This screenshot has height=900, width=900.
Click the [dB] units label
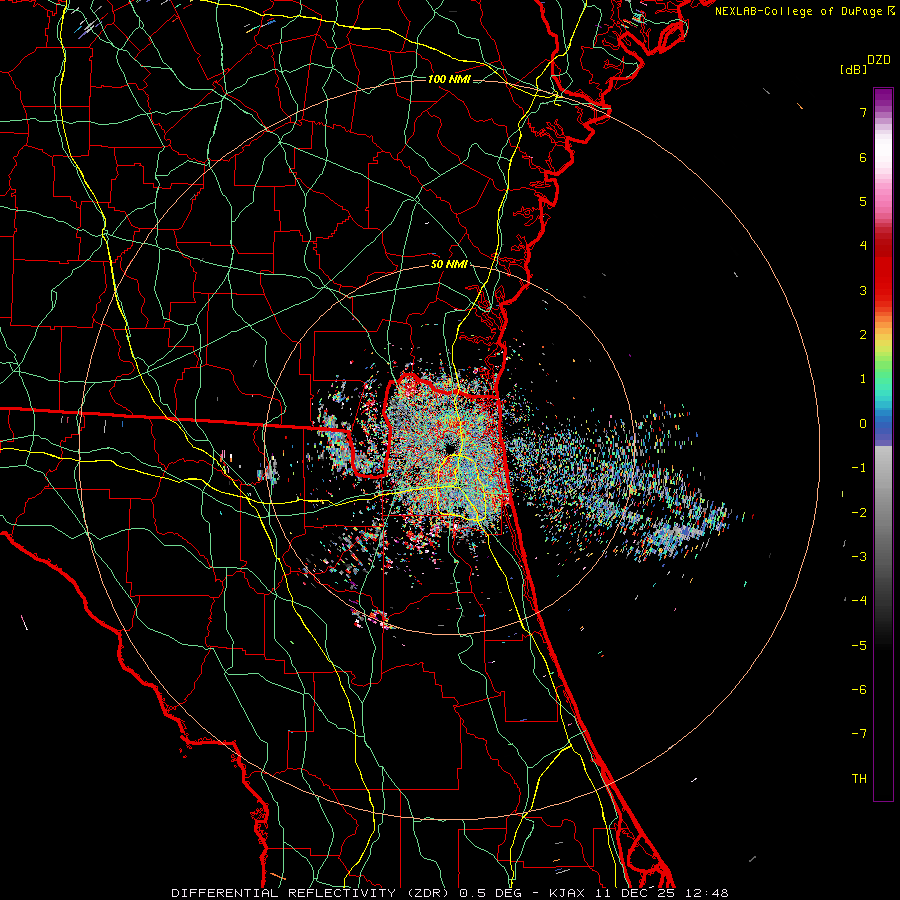click(853, 69)
